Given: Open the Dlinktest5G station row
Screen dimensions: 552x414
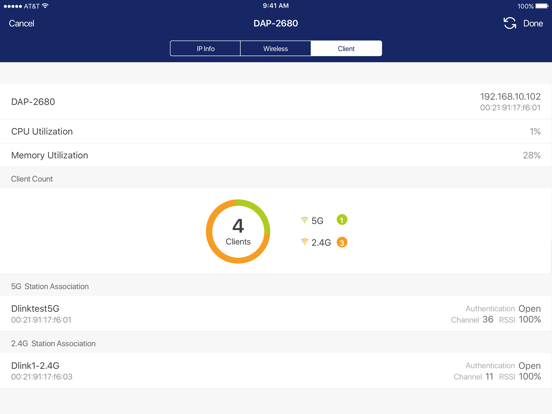Looking at the screenshot, I should click(x=276, y=314).
